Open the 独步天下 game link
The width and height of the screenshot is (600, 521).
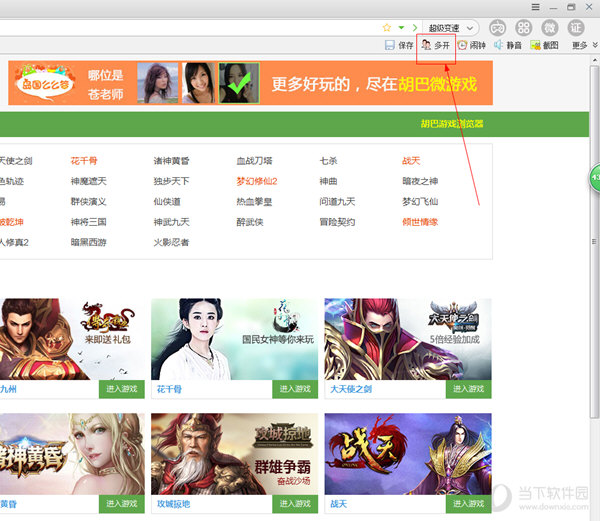pyautogui.click(x=171, y=181)
